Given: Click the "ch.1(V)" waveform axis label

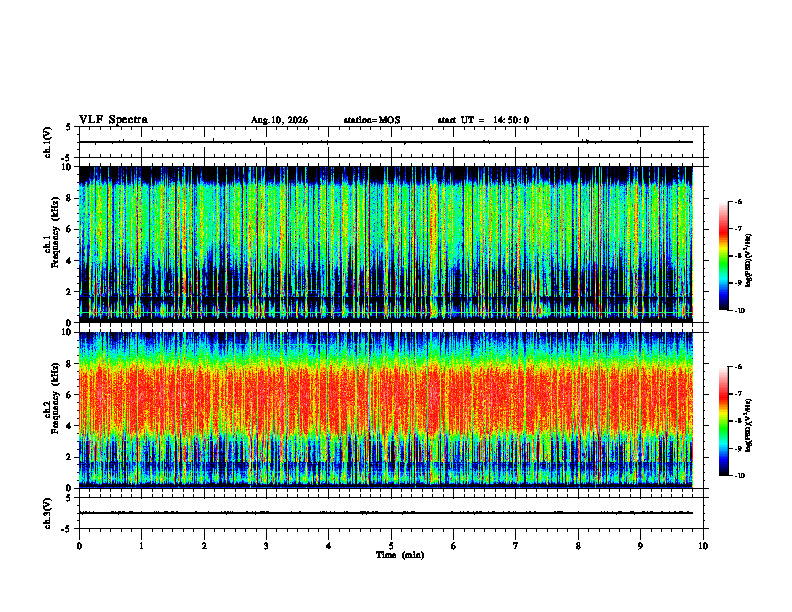Looking at the screenshot, I should (x=48, y=142).
